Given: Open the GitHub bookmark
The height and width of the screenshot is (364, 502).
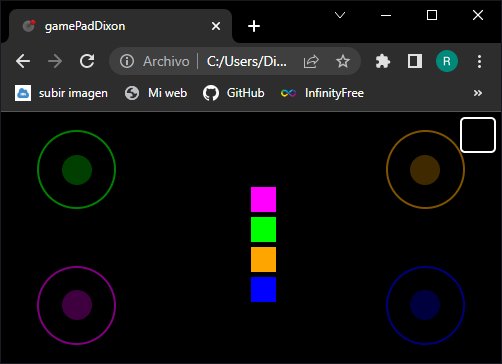Looking at the screenshot, I should (x=233, y=93).
